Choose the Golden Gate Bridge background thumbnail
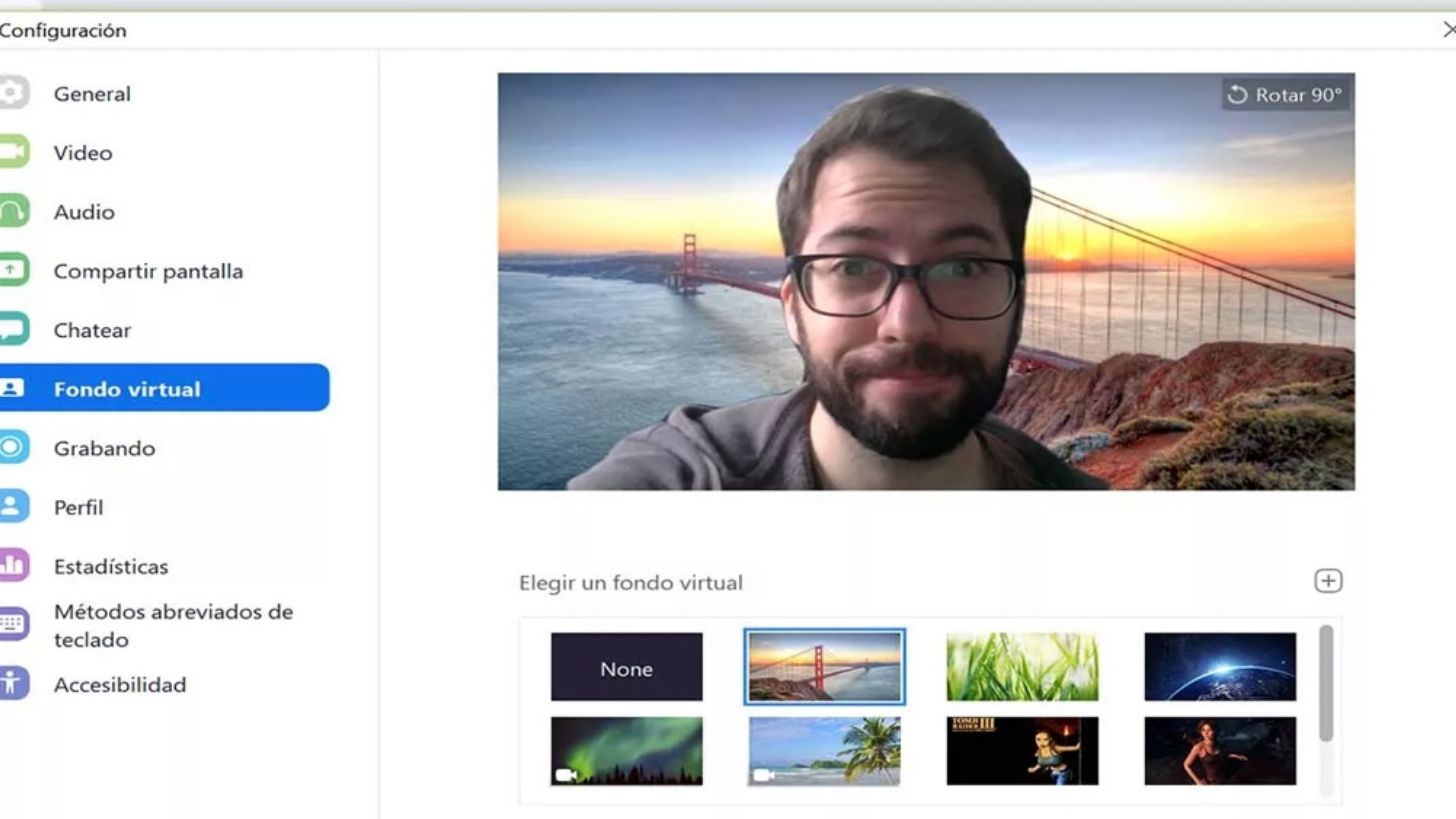 tap(824, 667)
